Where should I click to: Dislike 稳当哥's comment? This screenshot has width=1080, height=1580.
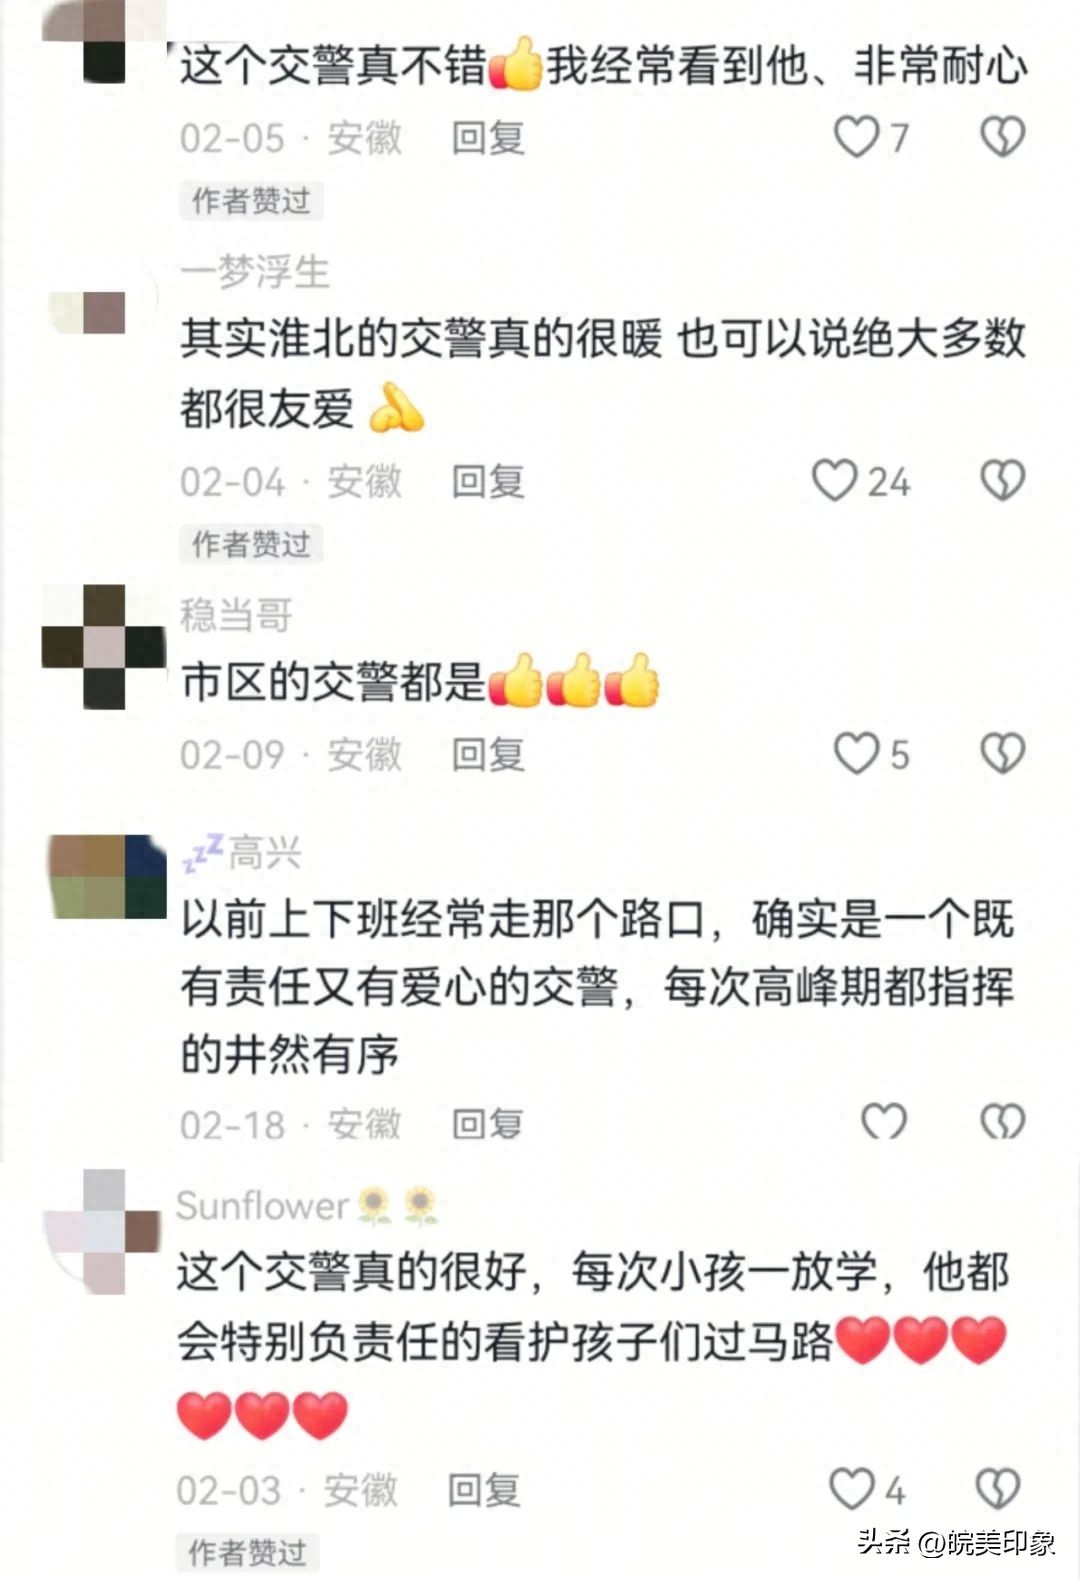pos(1002,753)
